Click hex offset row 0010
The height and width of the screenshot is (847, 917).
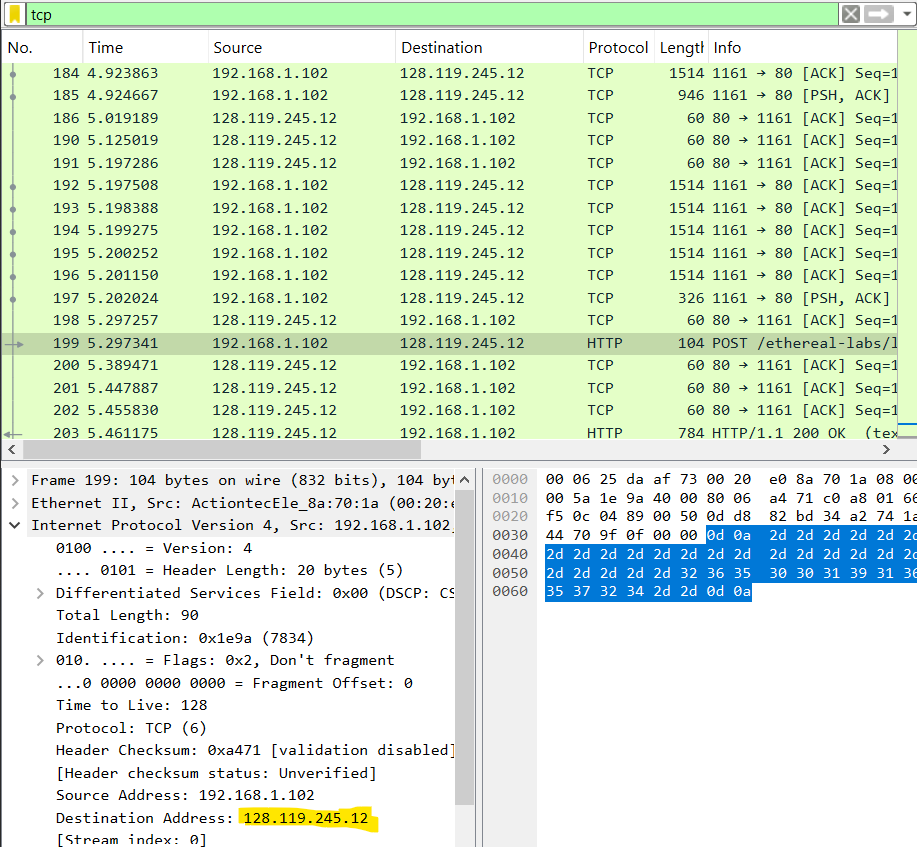coord(510,498)
